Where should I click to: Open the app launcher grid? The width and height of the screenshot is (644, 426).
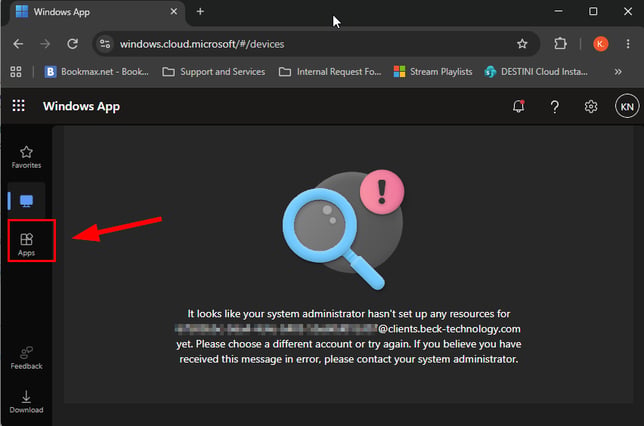(18, 106)
